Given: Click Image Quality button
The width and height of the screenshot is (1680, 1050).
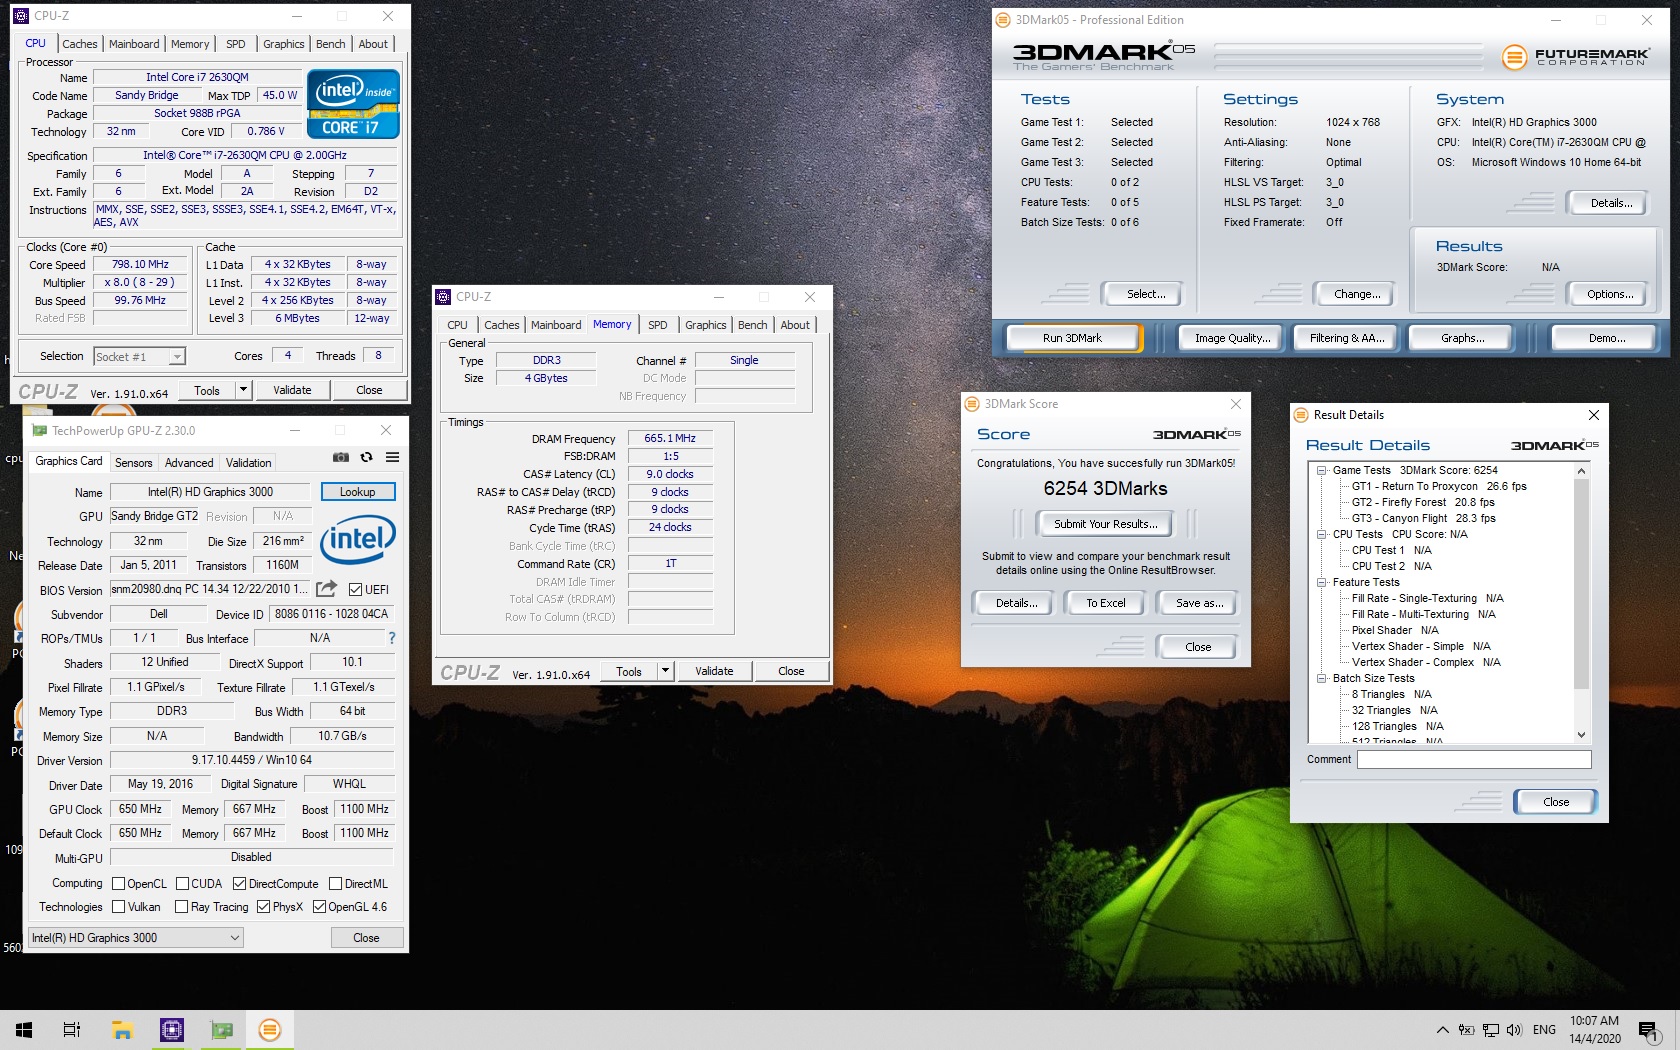Looking at the screenshot, I should pos(1232,338).
